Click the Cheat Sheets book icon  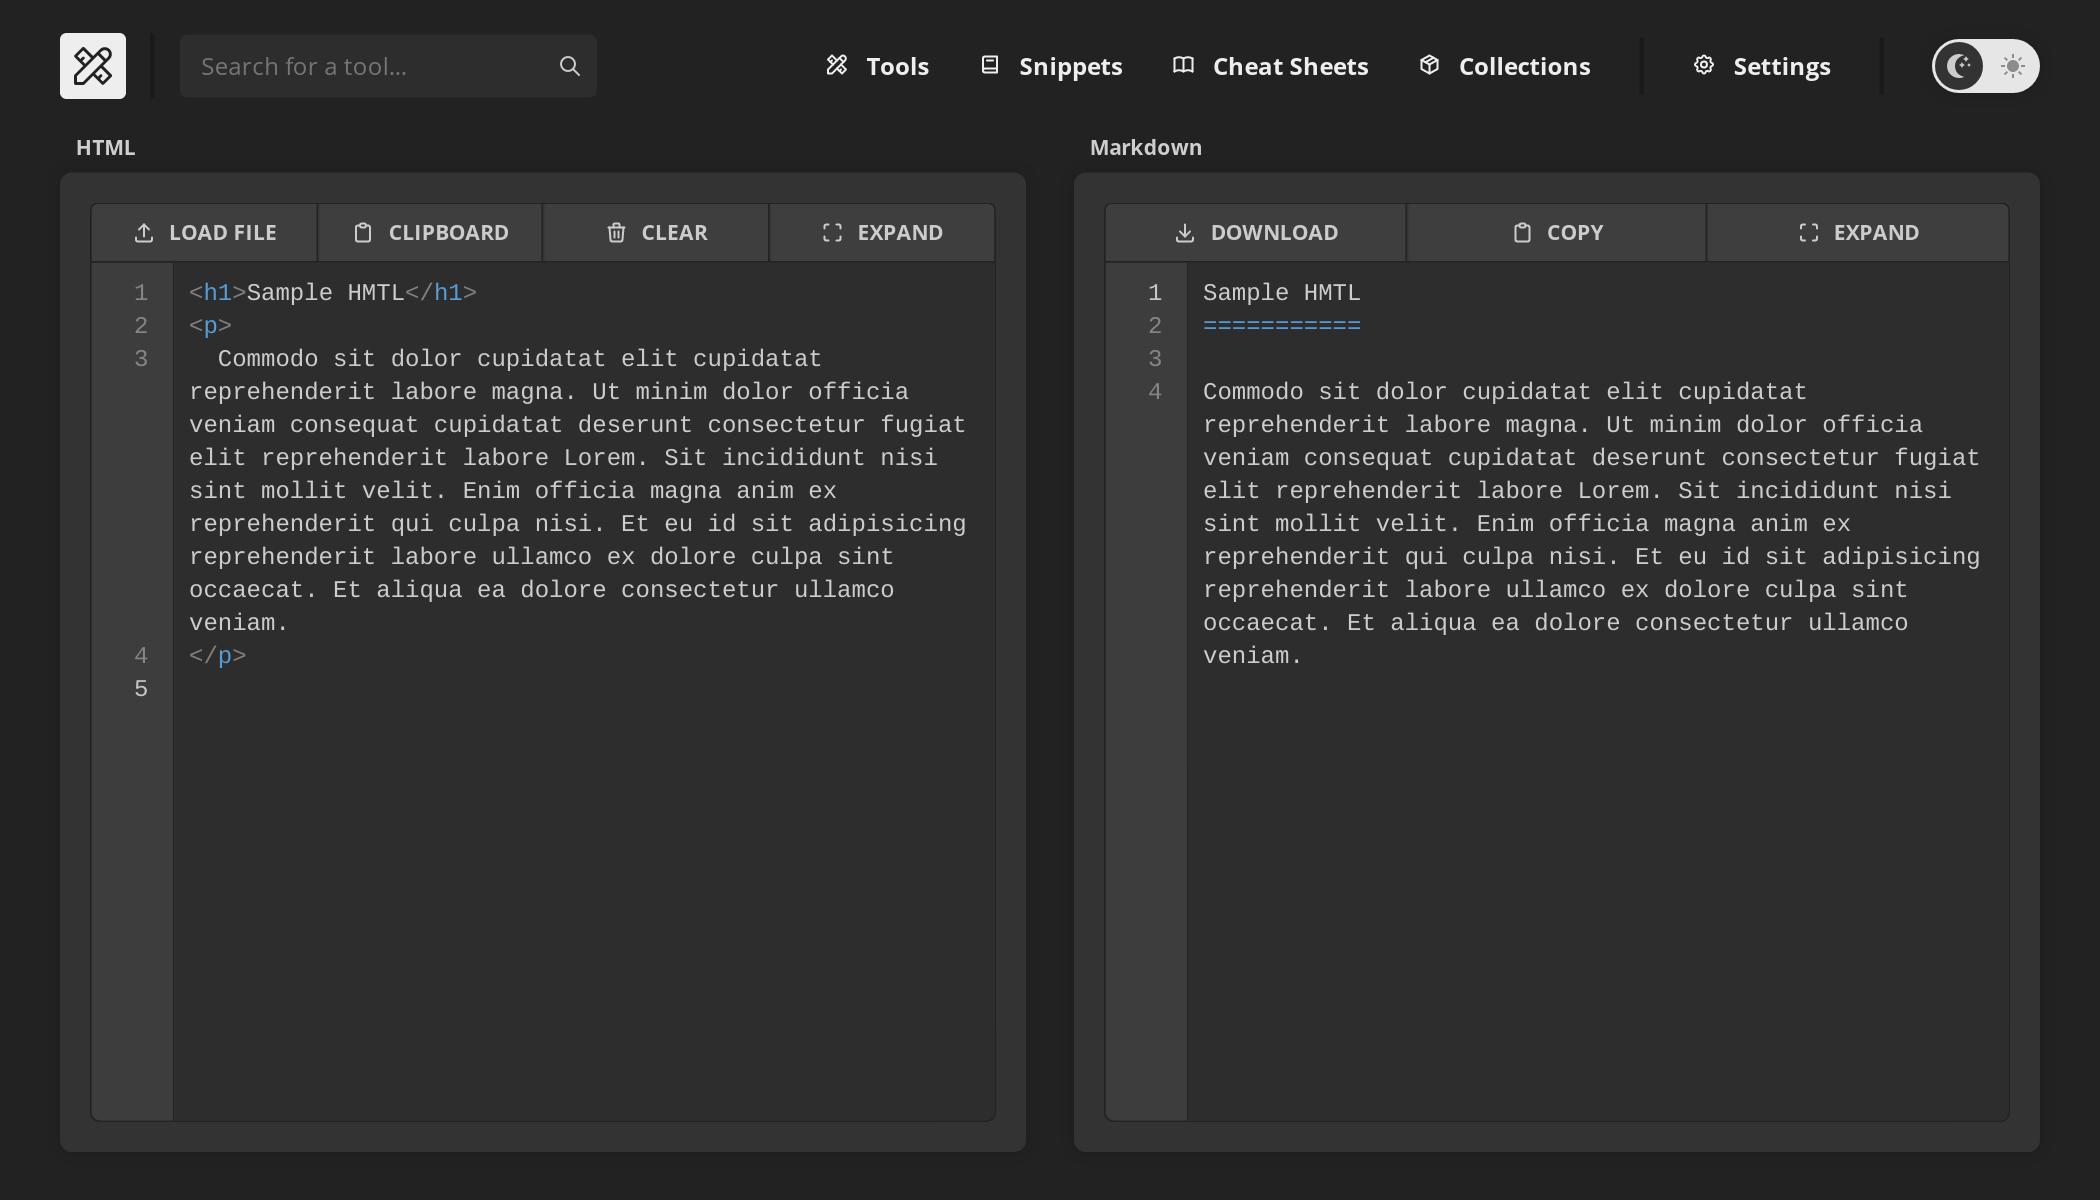click(1183, 65)
